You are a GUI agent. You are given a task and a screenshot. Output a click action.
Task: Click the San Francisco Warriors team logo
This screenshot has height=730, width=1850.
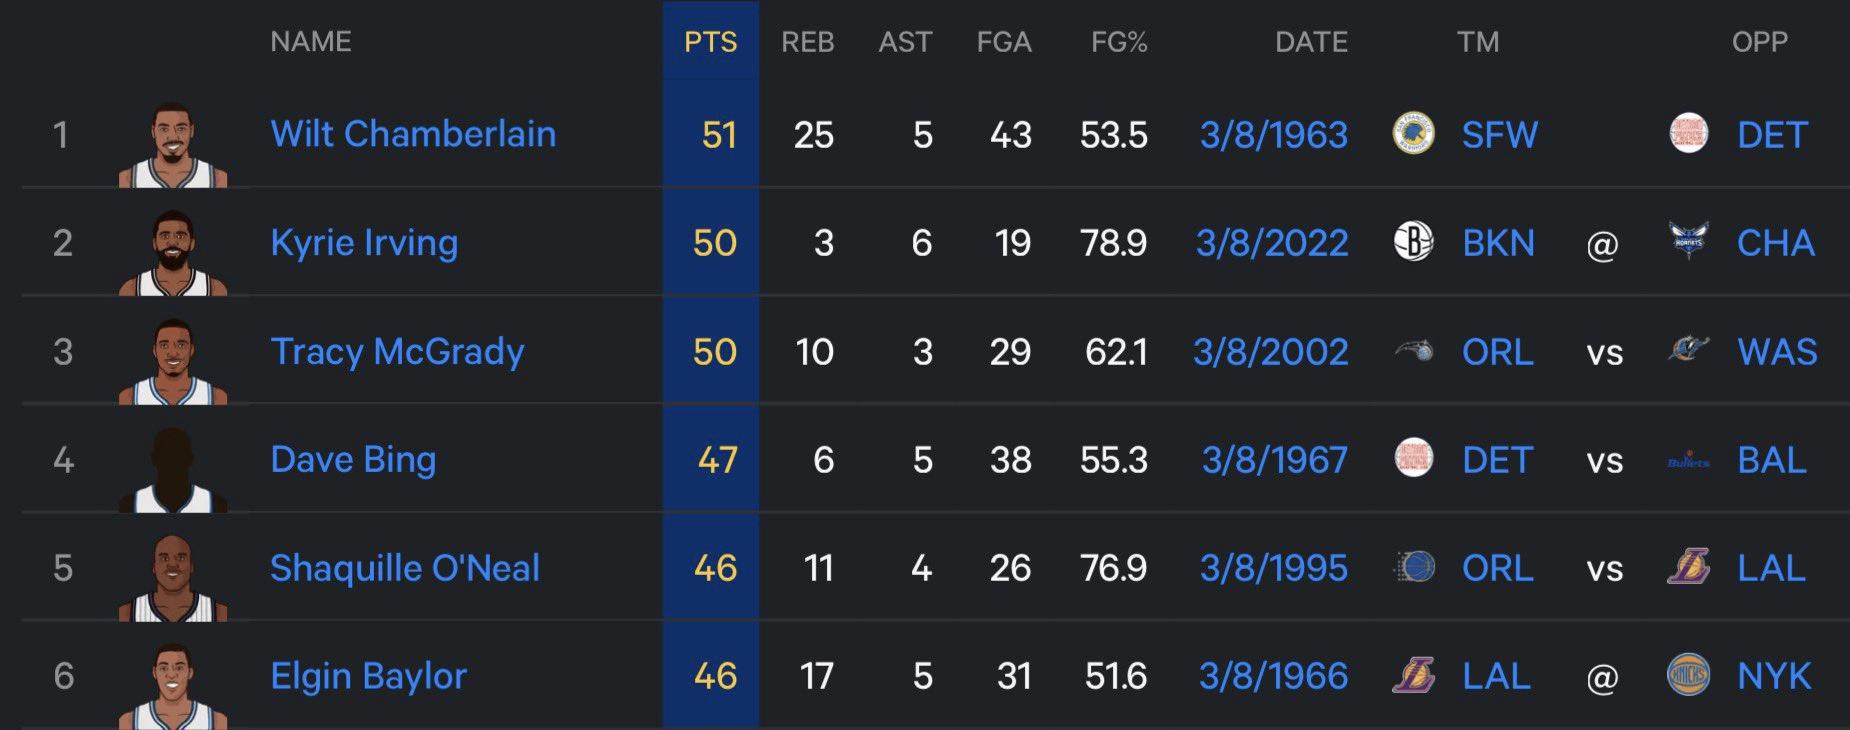click(x=1413, y=134)
